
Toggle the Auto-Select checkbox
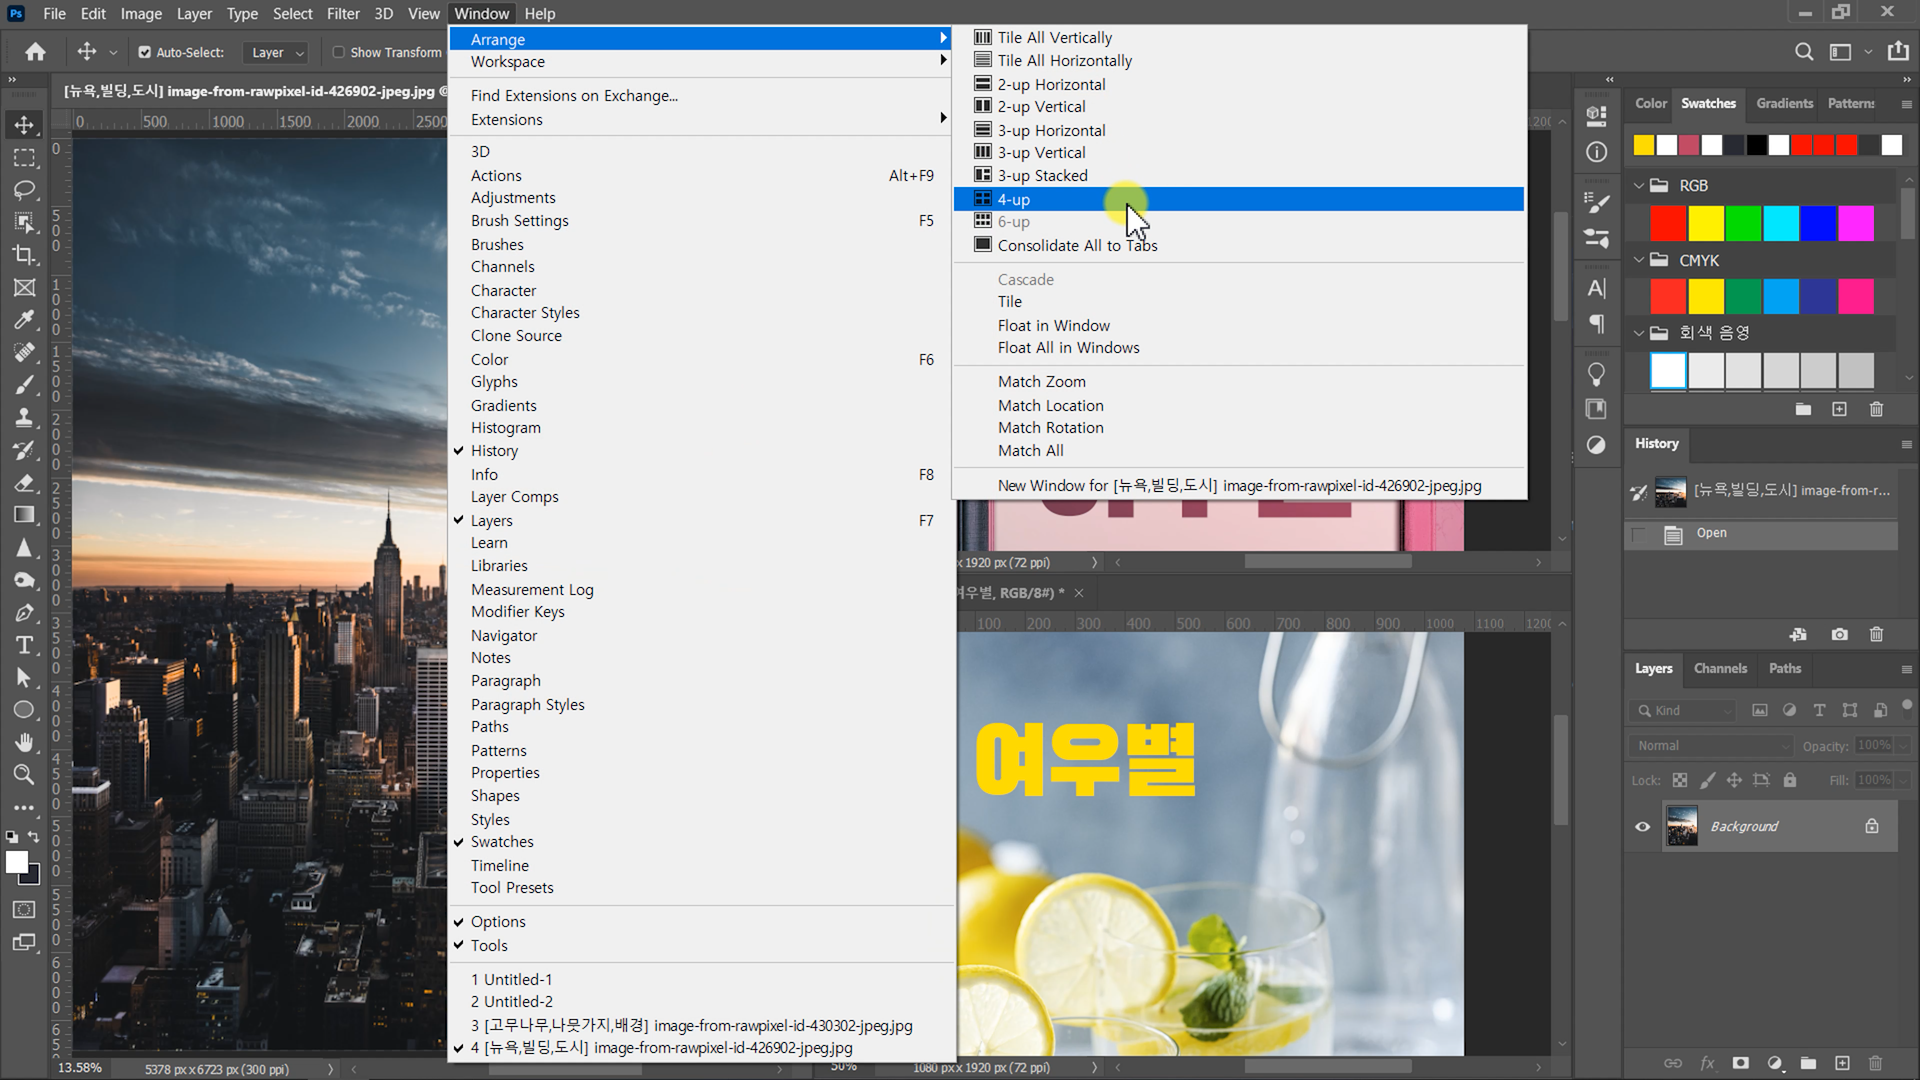pyautogui.click(x=145, y=52)
